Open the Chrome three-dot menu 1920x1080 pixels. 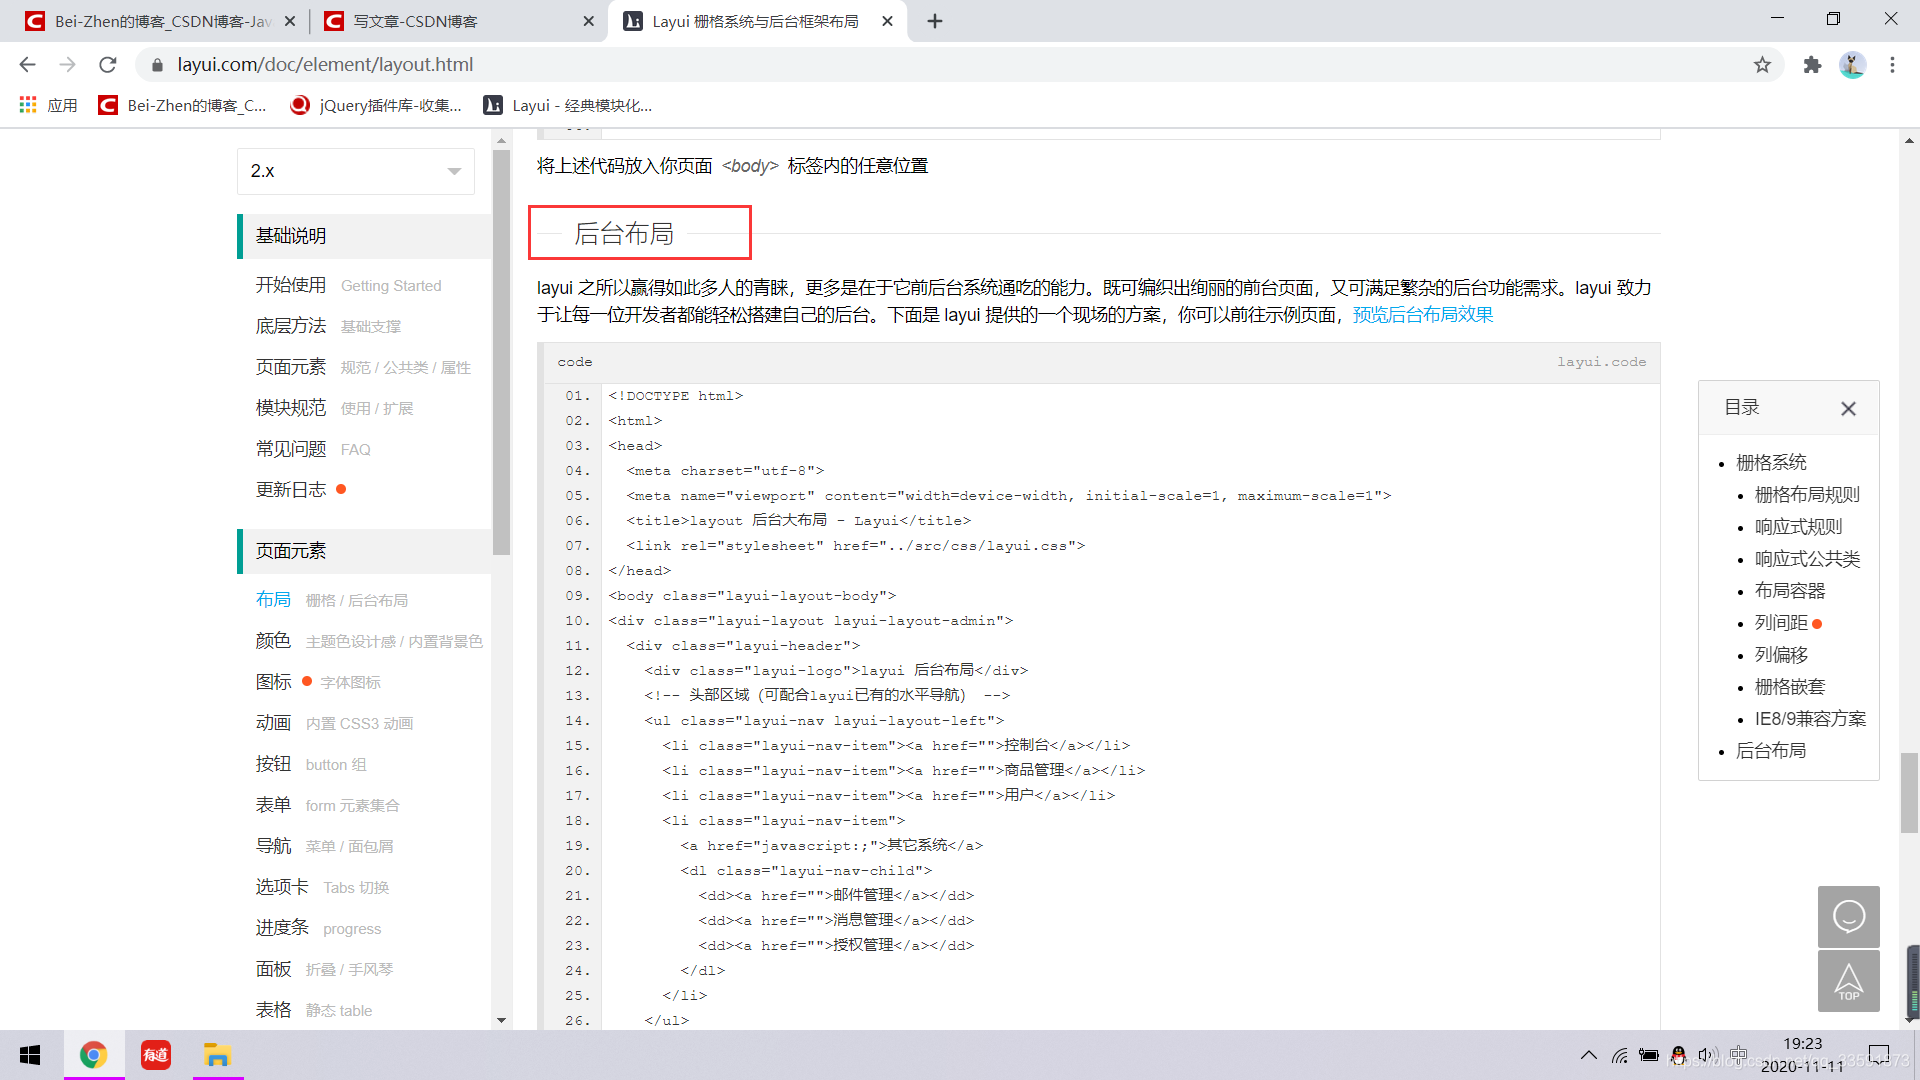(x=1892, y=65)
